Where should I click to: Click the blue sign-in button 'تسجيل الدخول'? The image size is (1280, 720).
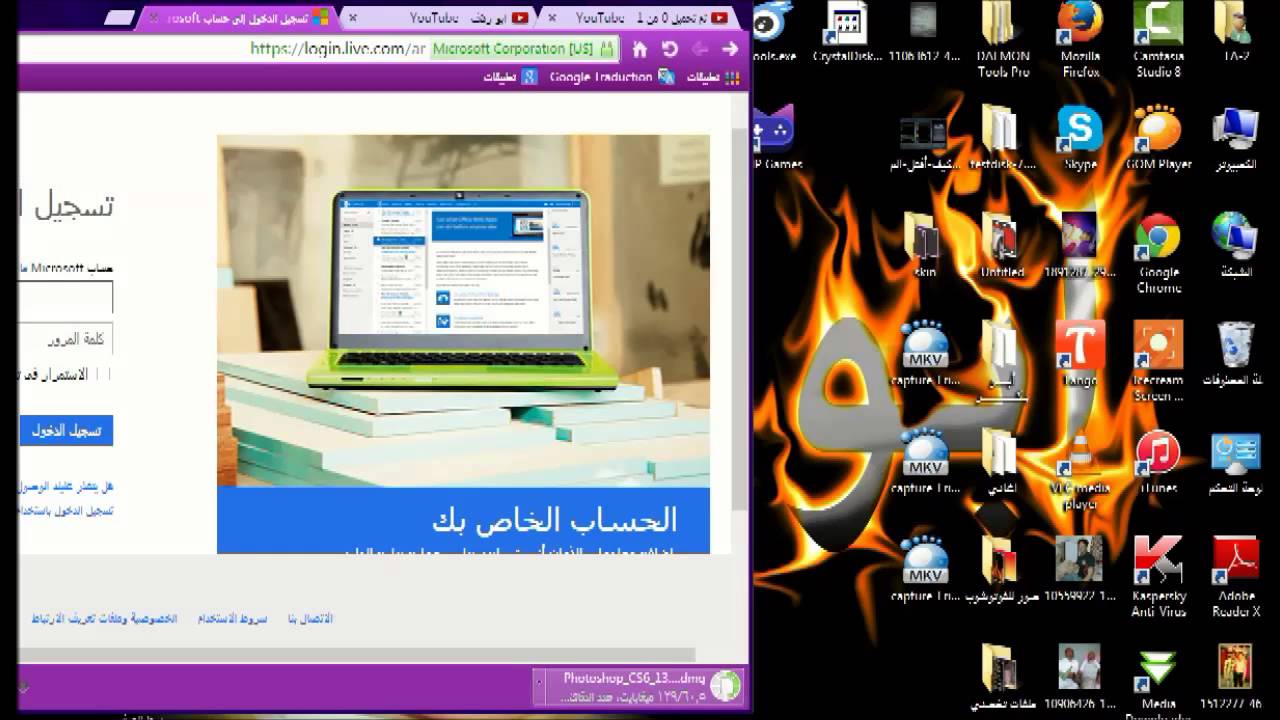66,431
